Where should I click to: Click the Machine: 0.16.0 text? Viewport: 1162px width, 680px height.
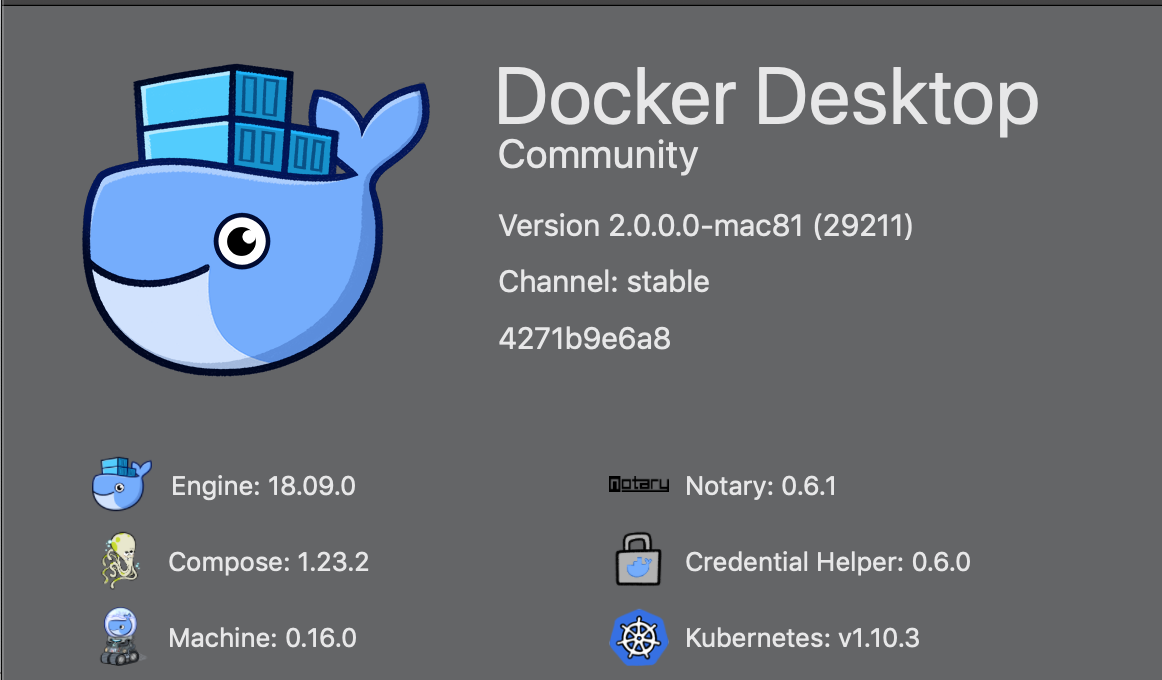click(262, 638)
